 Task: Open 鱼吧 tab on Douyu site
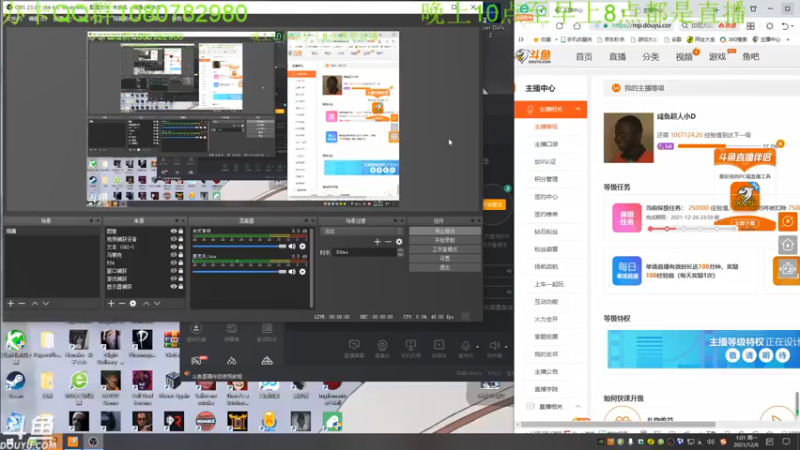coord(751,57)
